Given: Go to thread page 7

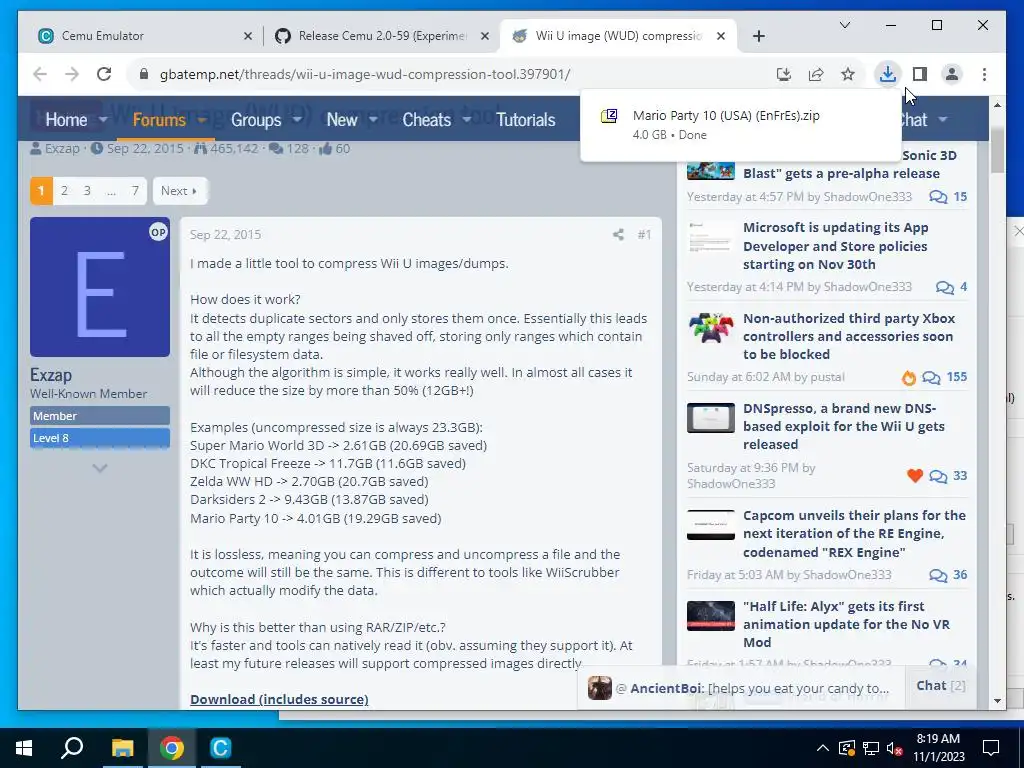Looking at the screenshot, I should pyautogui.click(x=135, y=191).
